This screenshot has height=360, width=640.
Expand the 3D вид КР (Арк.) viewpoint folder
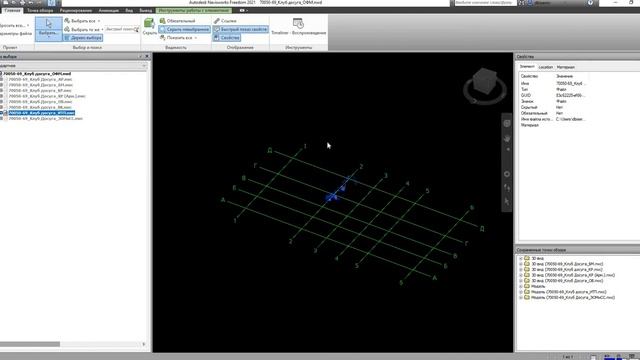(521, 275)
